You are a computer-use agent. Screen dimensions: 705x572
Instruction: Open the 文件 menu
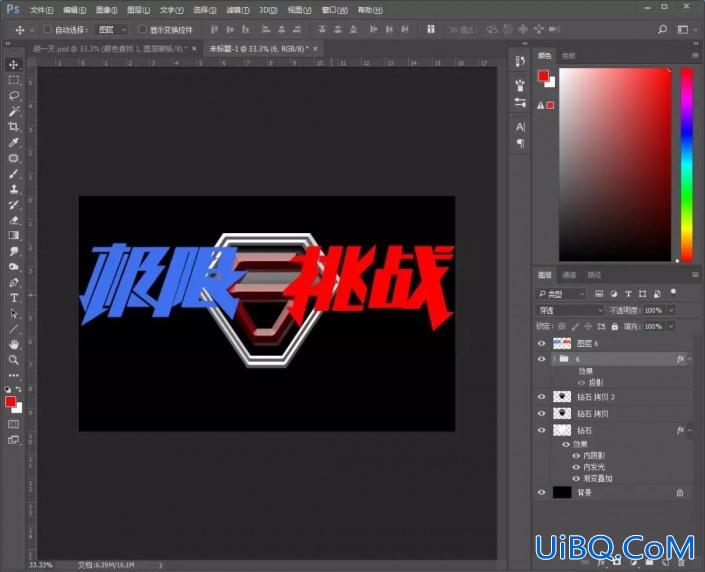coord(41,10)
